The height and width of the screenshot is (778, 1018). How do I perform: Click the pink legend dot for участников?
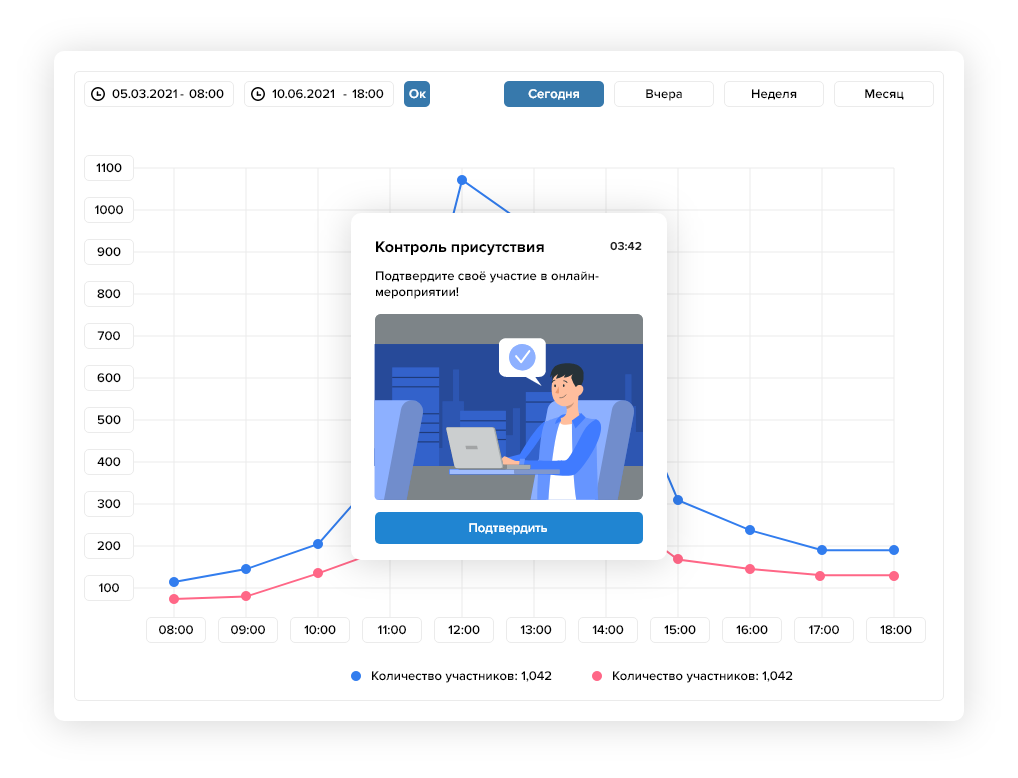click(x=597, y=676)
